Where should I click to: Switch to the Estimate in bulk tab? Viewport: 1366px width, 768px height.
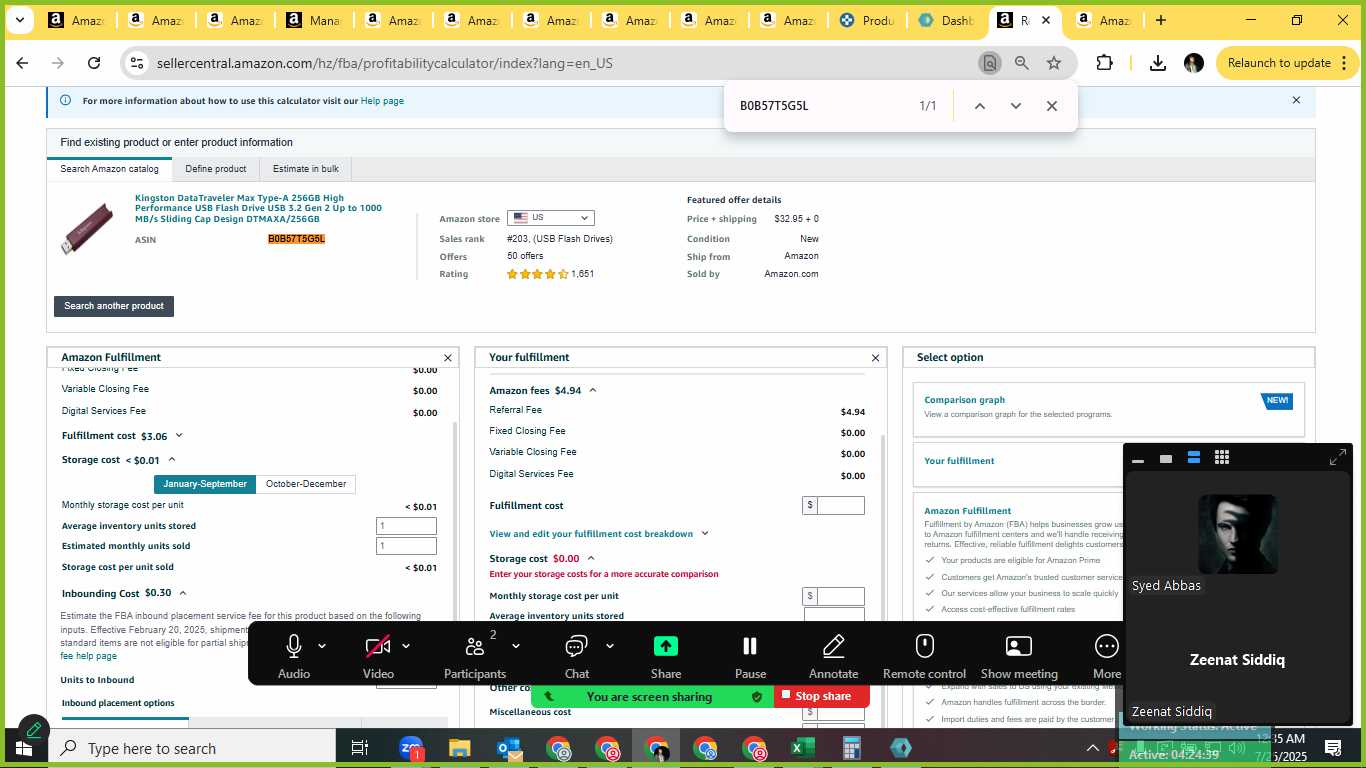pyautogui.click(x=306, y=169)
